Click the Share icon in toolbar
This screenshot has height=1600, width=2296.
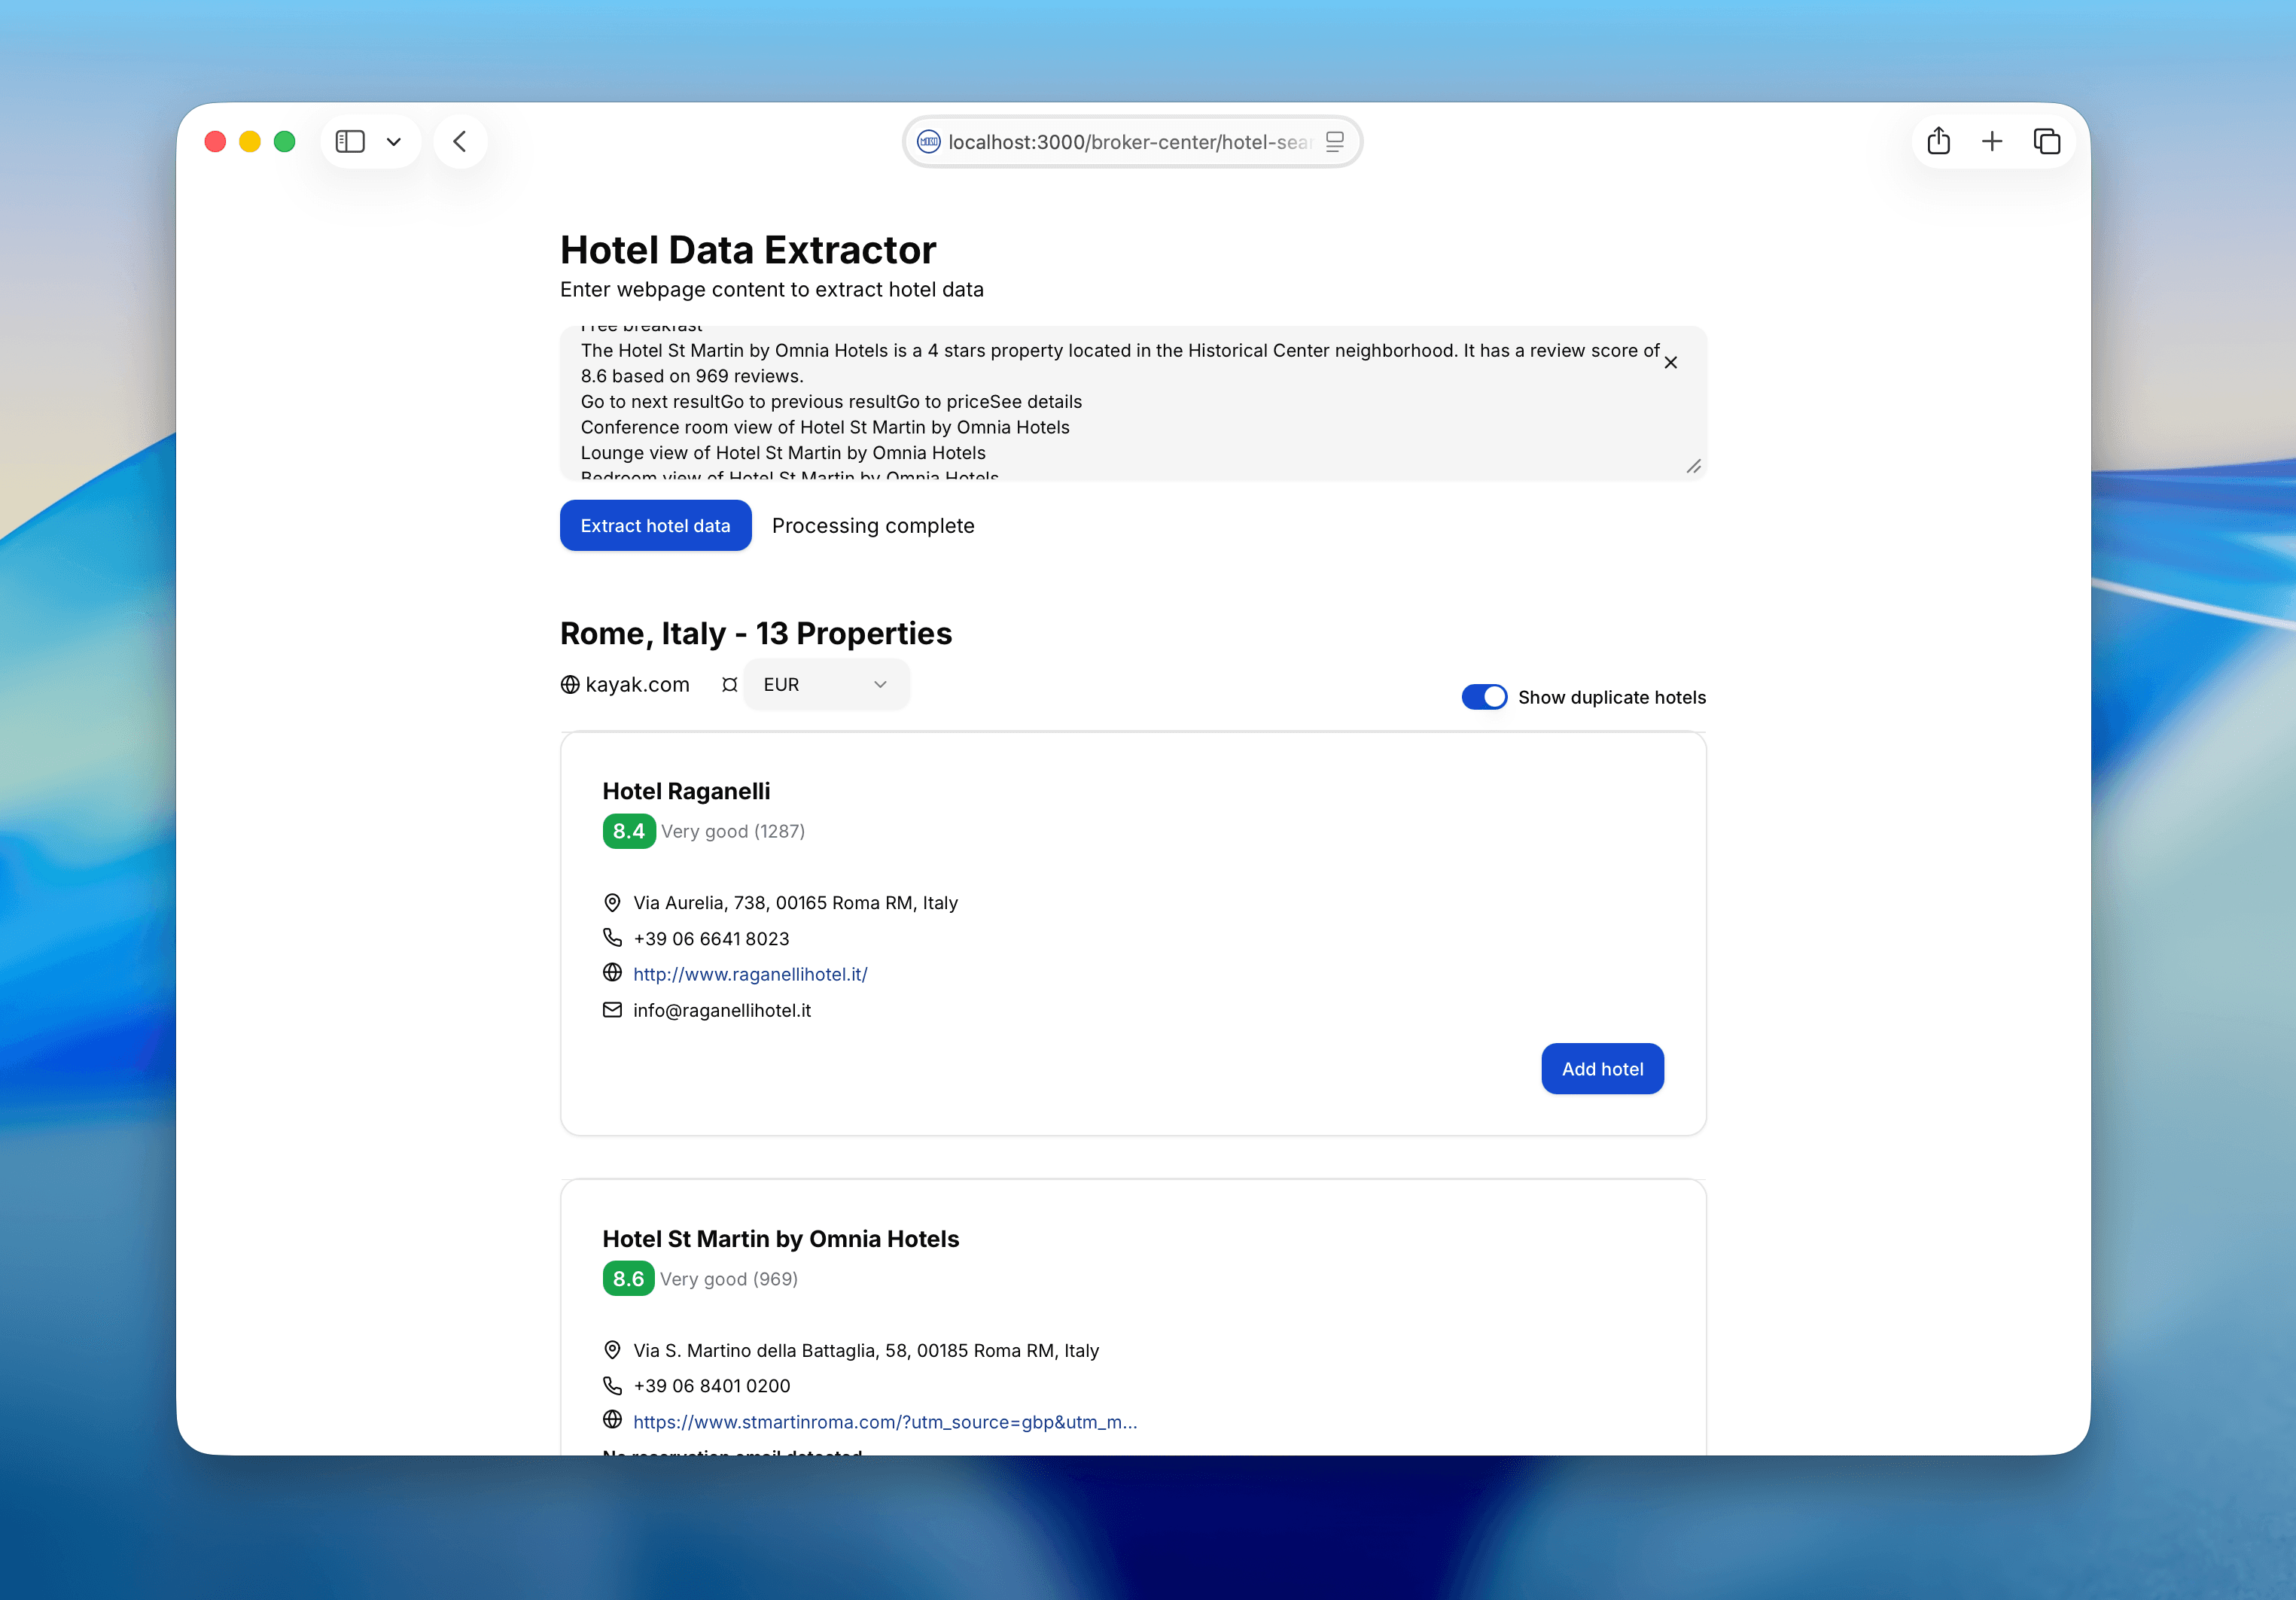click(1939, 141)
